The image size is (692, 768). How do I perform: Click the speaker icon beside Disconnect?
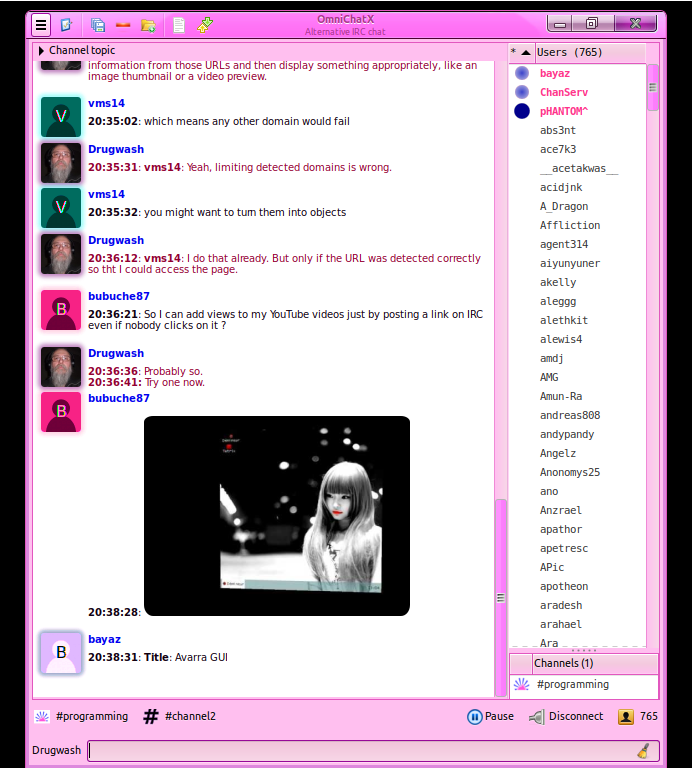(x=536, y=717)
